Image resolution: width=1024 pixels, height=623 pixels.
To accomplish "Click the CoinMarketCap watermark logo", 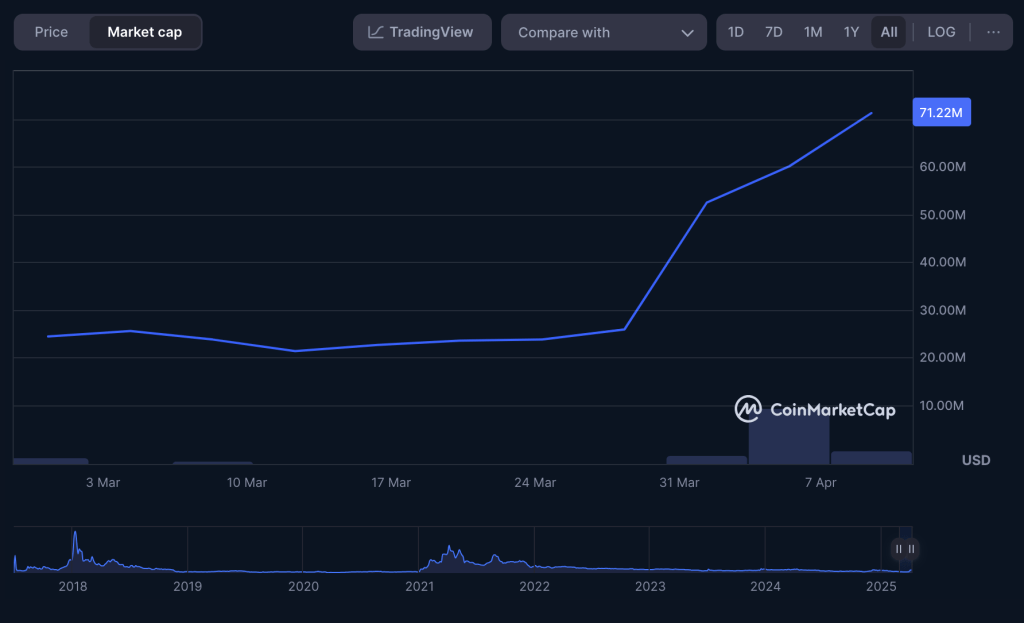I will pos(748,410).
